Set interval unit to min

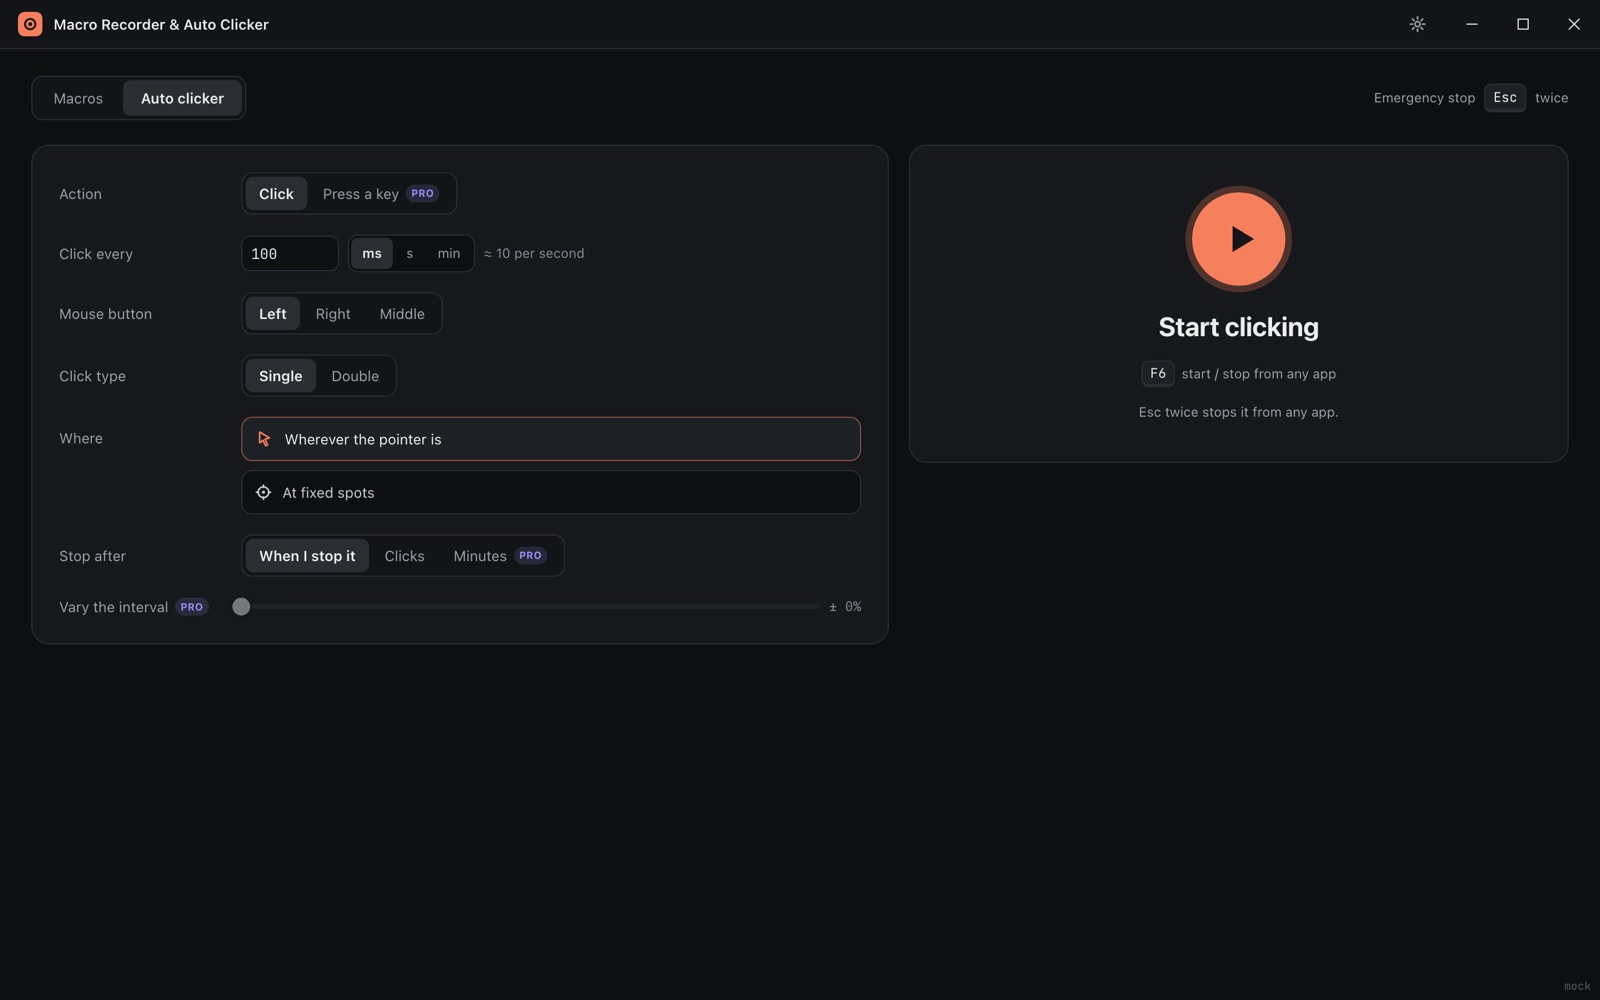449,254
